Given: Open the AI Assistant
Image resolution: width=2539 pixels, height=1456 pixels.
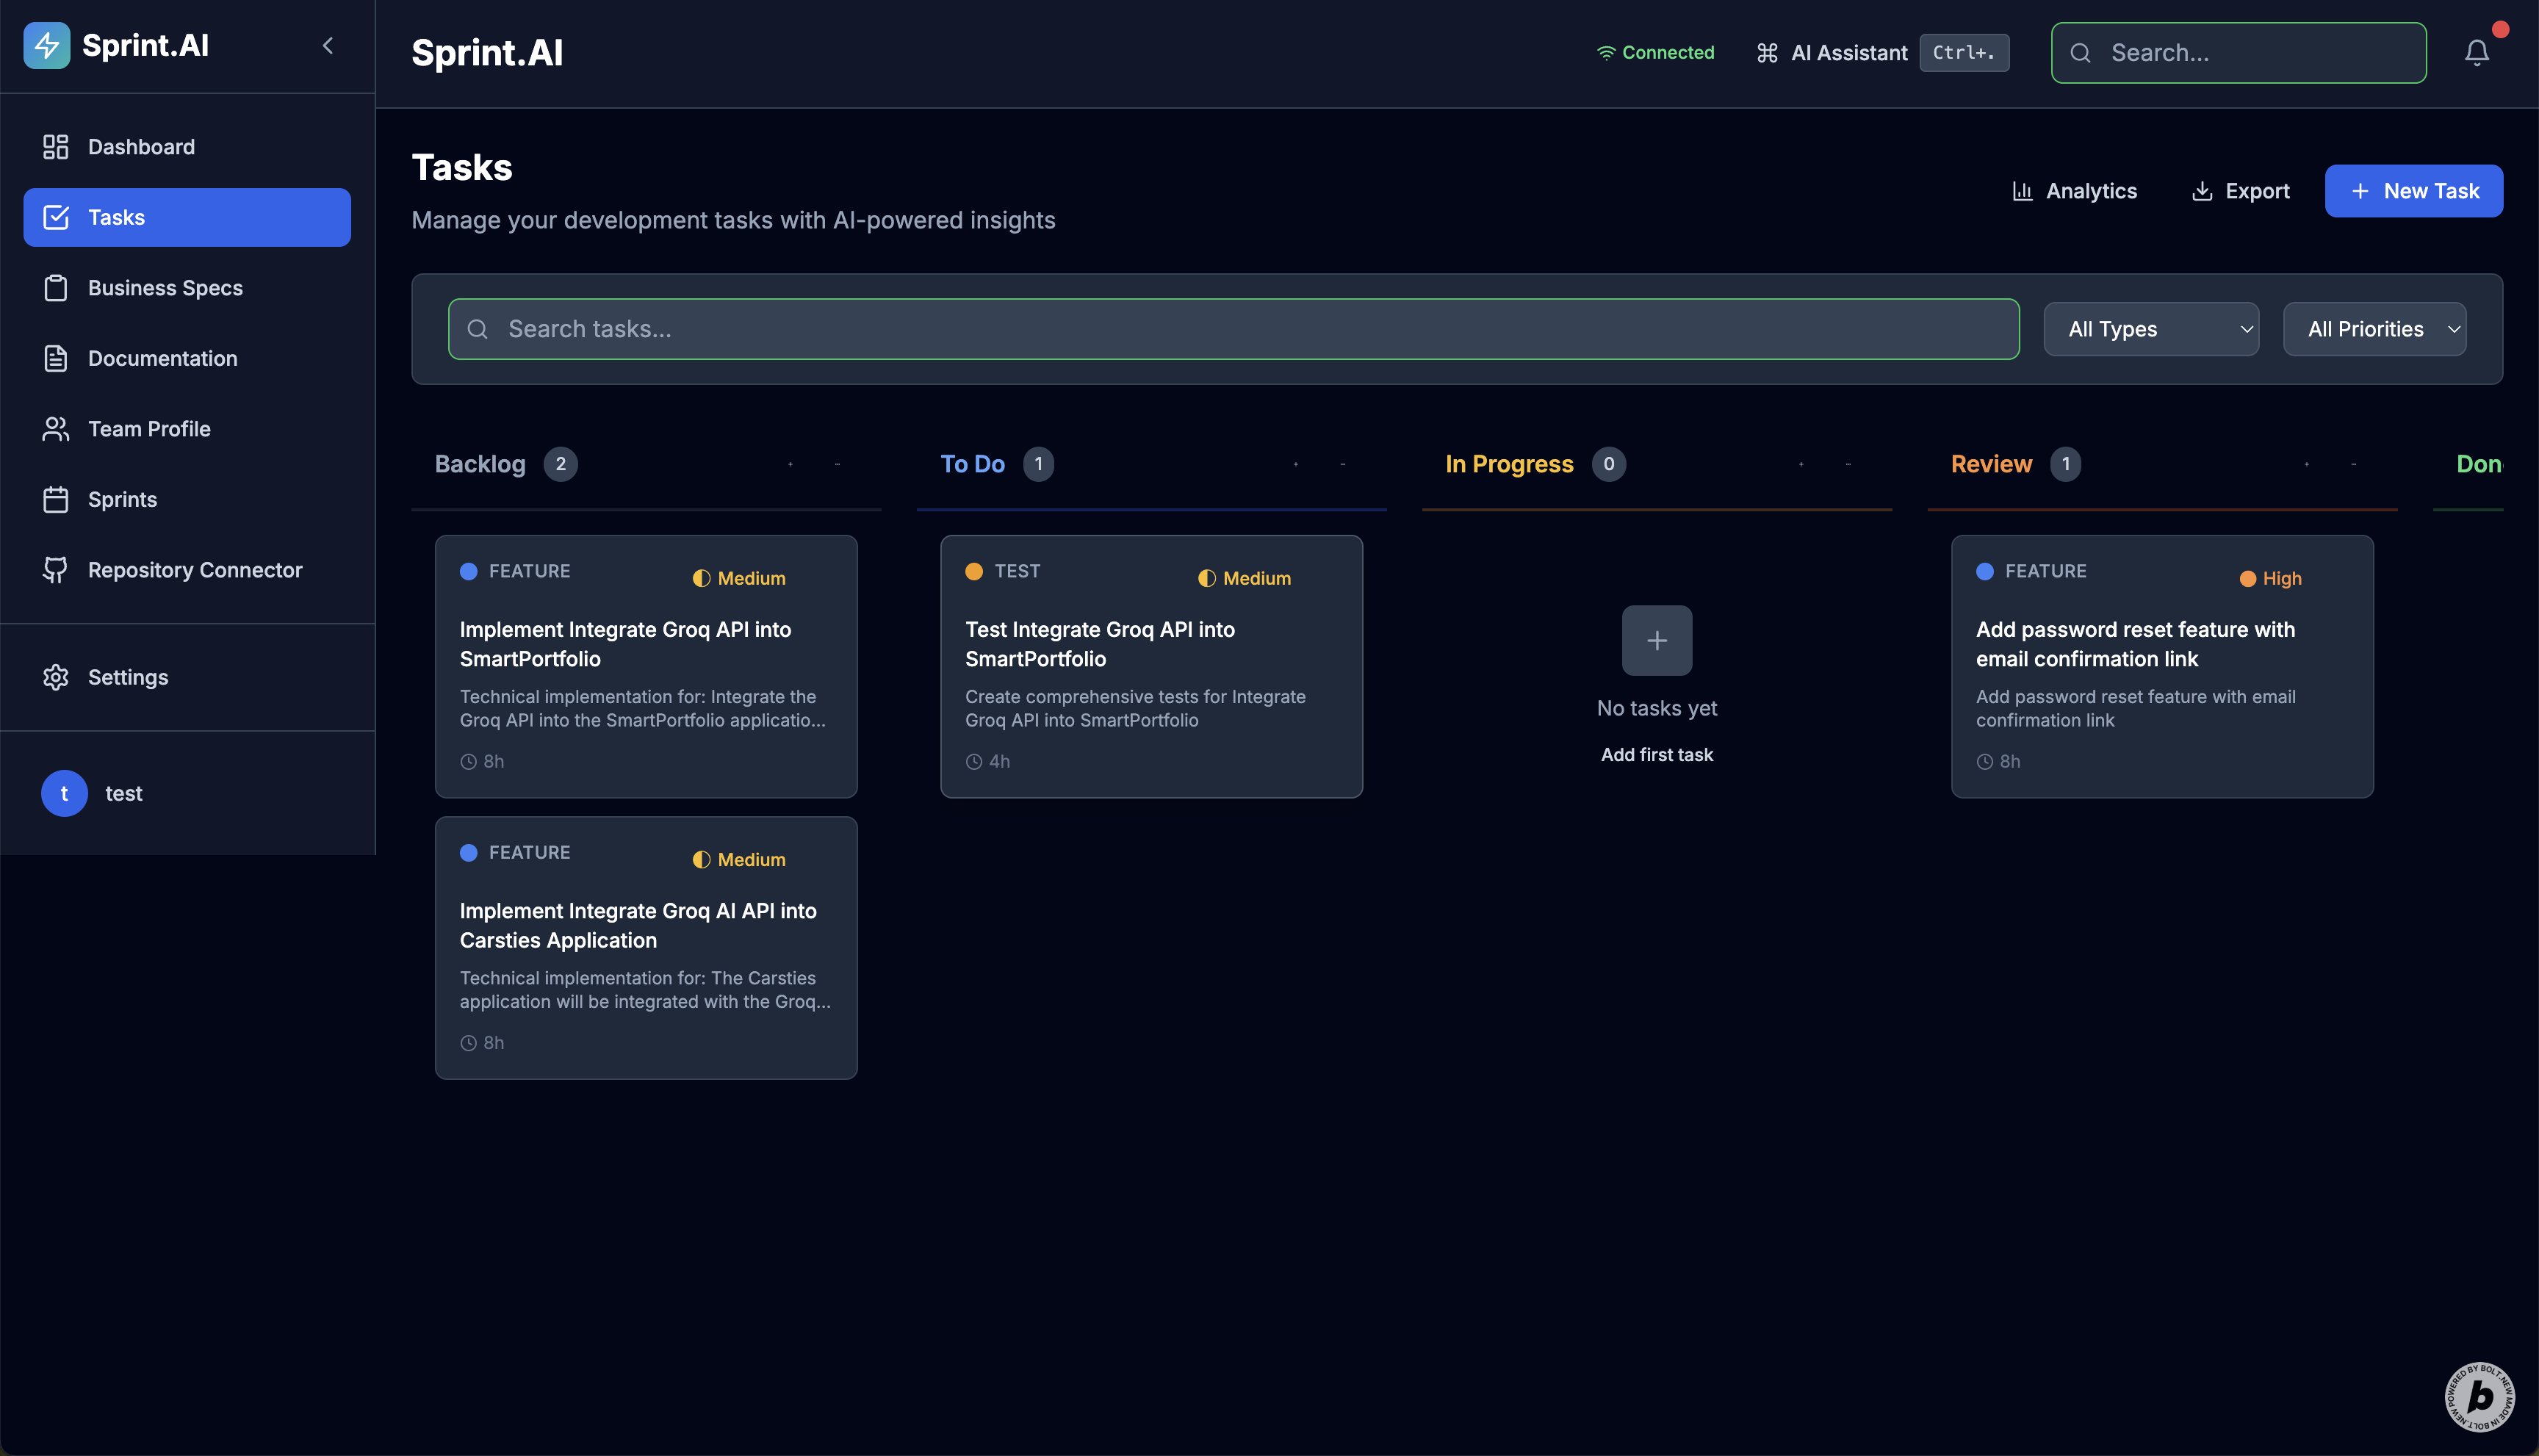Looking at the screenshot, I should [x=1849, y=52].
